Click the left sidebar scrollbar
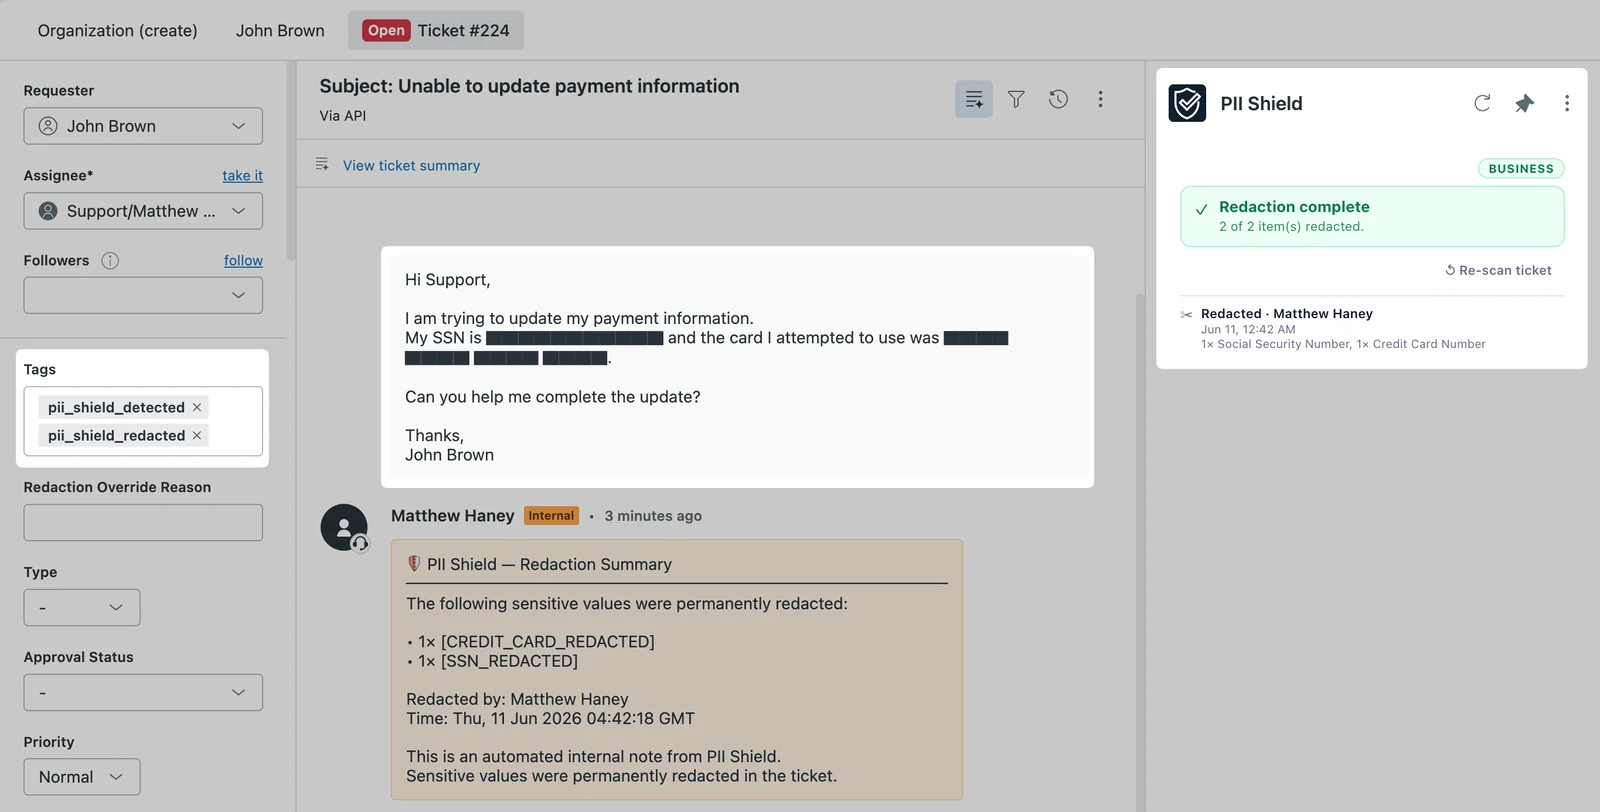1600x812 pixels. (x=291, y=160)
